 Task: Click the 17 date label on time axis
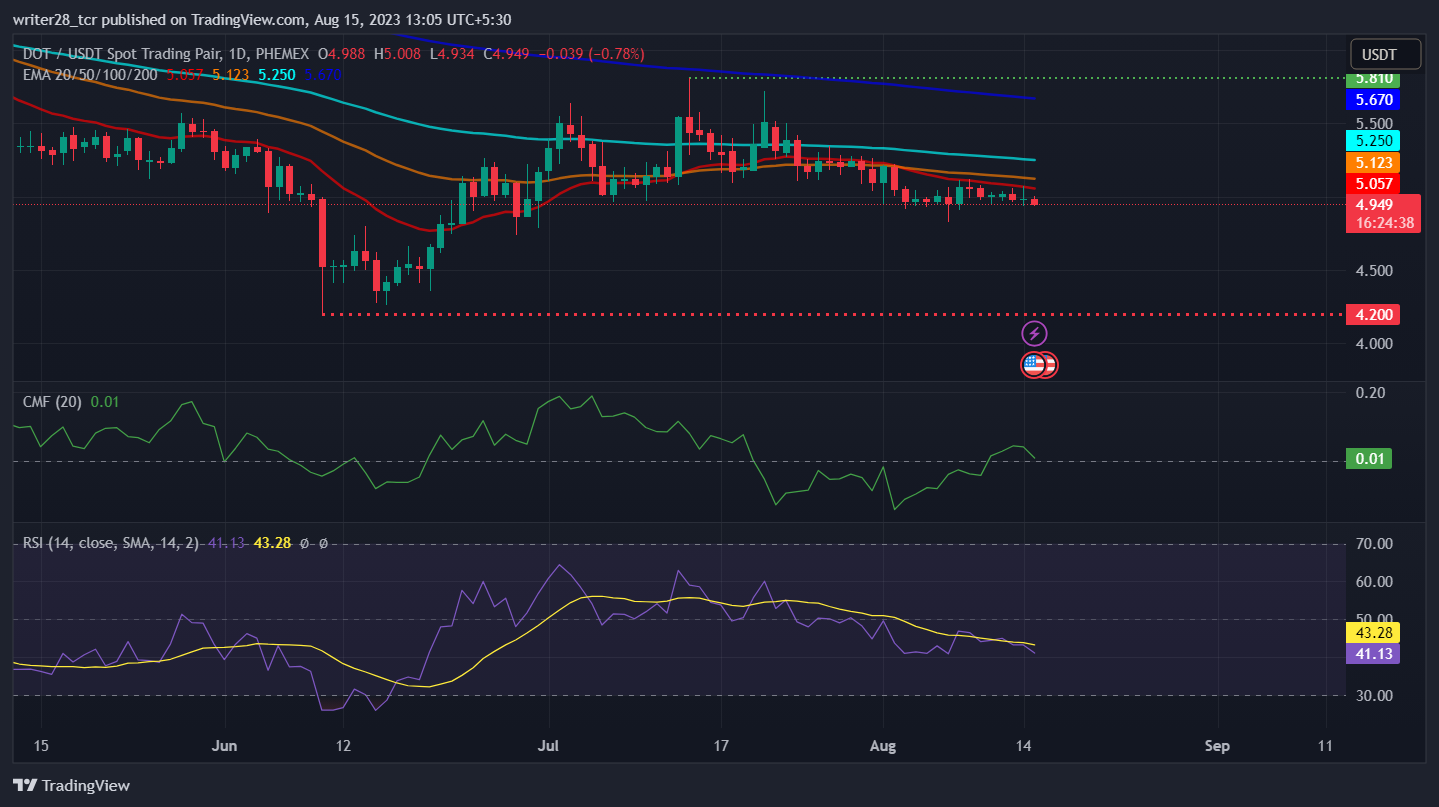721,746
